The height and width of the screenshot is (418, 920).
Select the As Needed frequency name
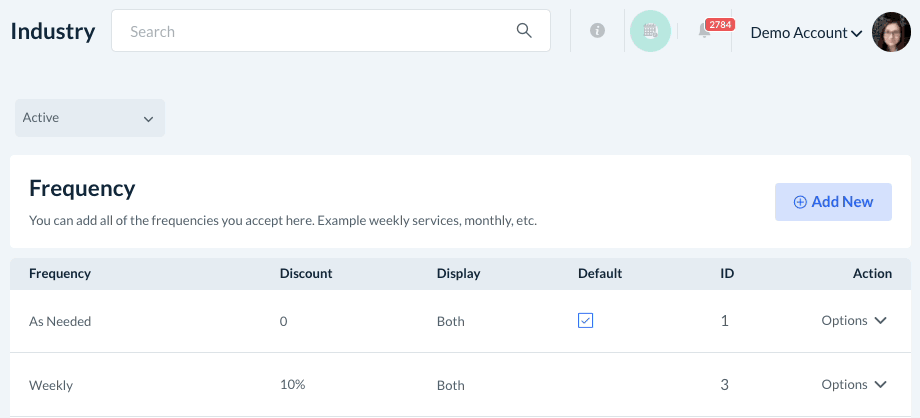tap(61, 321)
